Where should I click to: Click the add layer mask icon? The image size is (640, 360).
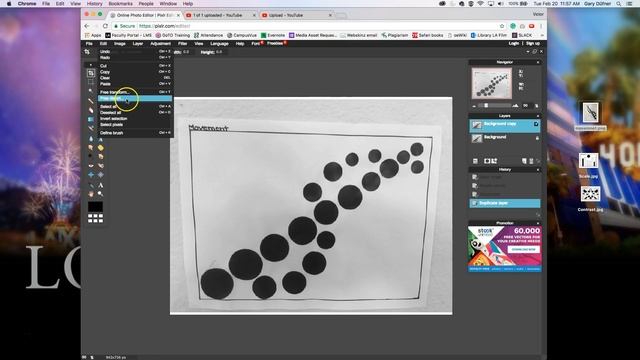click(x=487, y=161)
